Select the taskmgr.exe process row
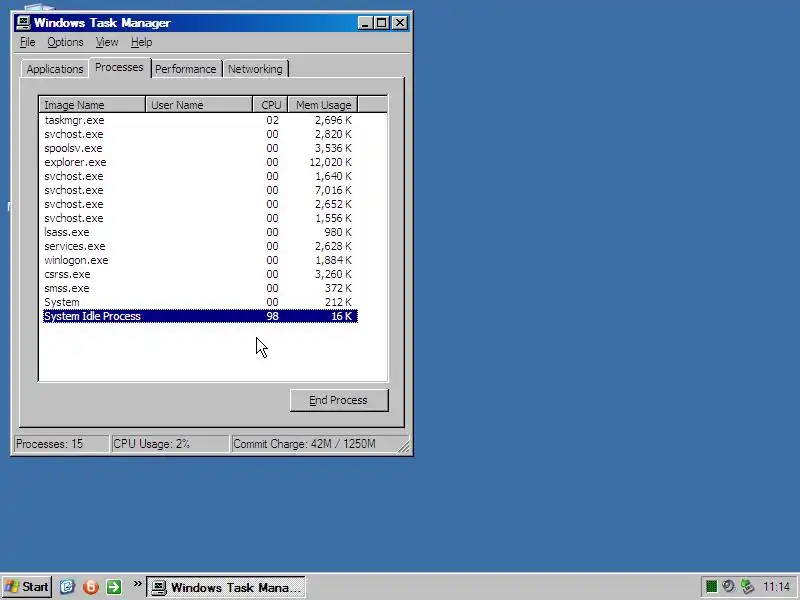Screen dimensions: 800x600 [200, 120]
